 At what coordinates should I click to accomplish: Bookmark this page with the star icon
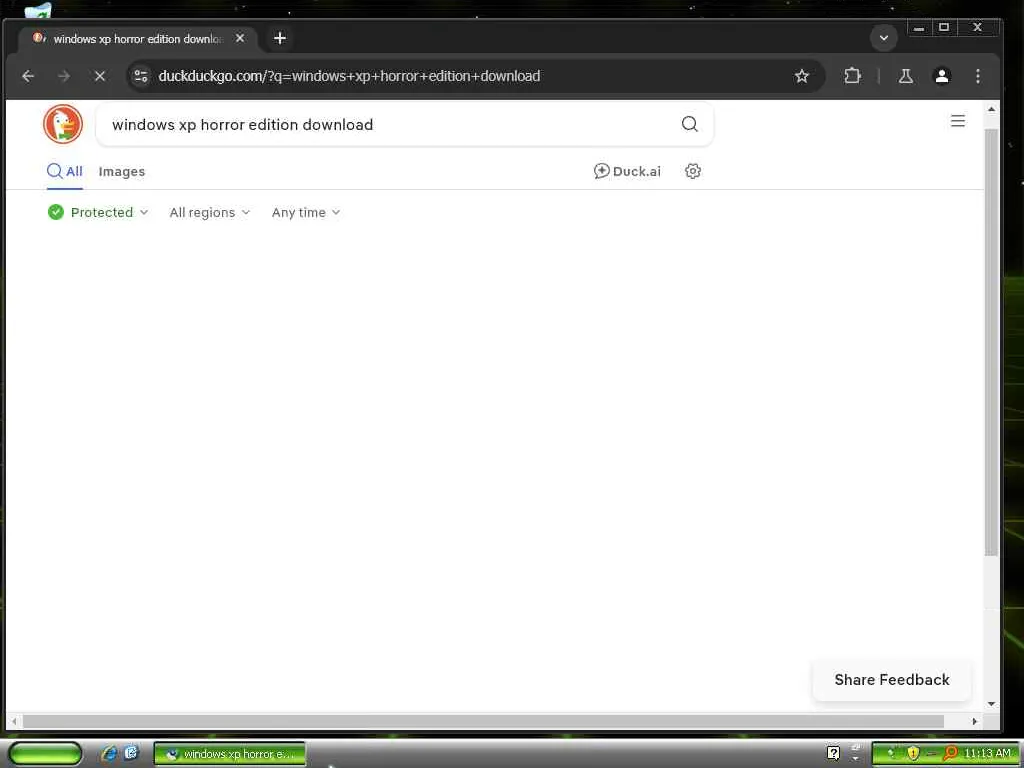pyautogui.click(x=802, y=76)
